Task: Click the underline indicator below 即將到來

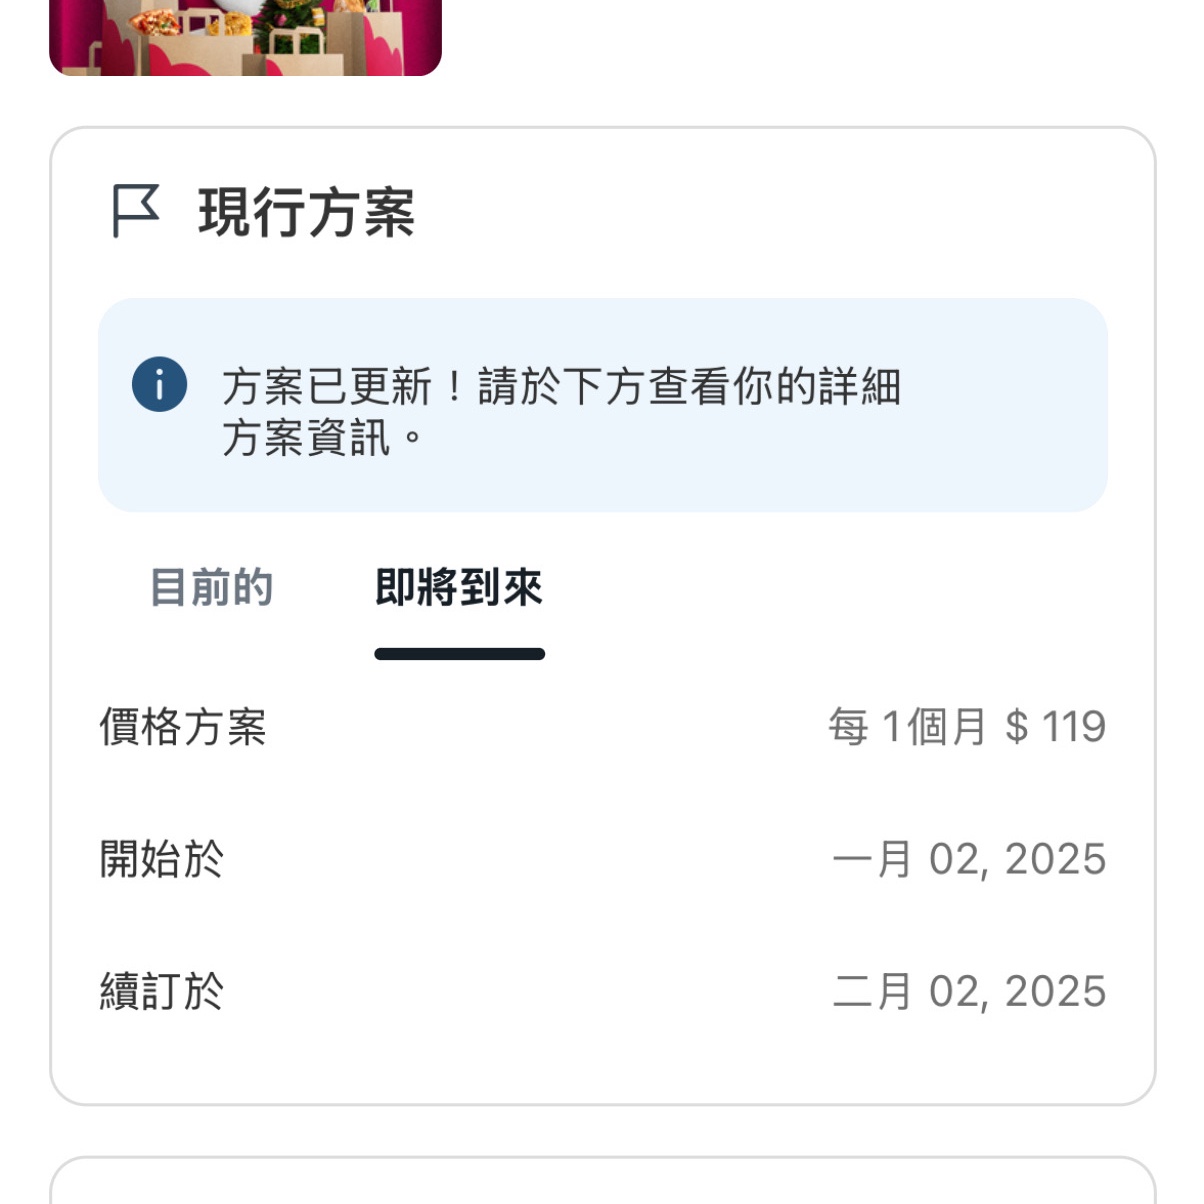Action: coord(459,654)
